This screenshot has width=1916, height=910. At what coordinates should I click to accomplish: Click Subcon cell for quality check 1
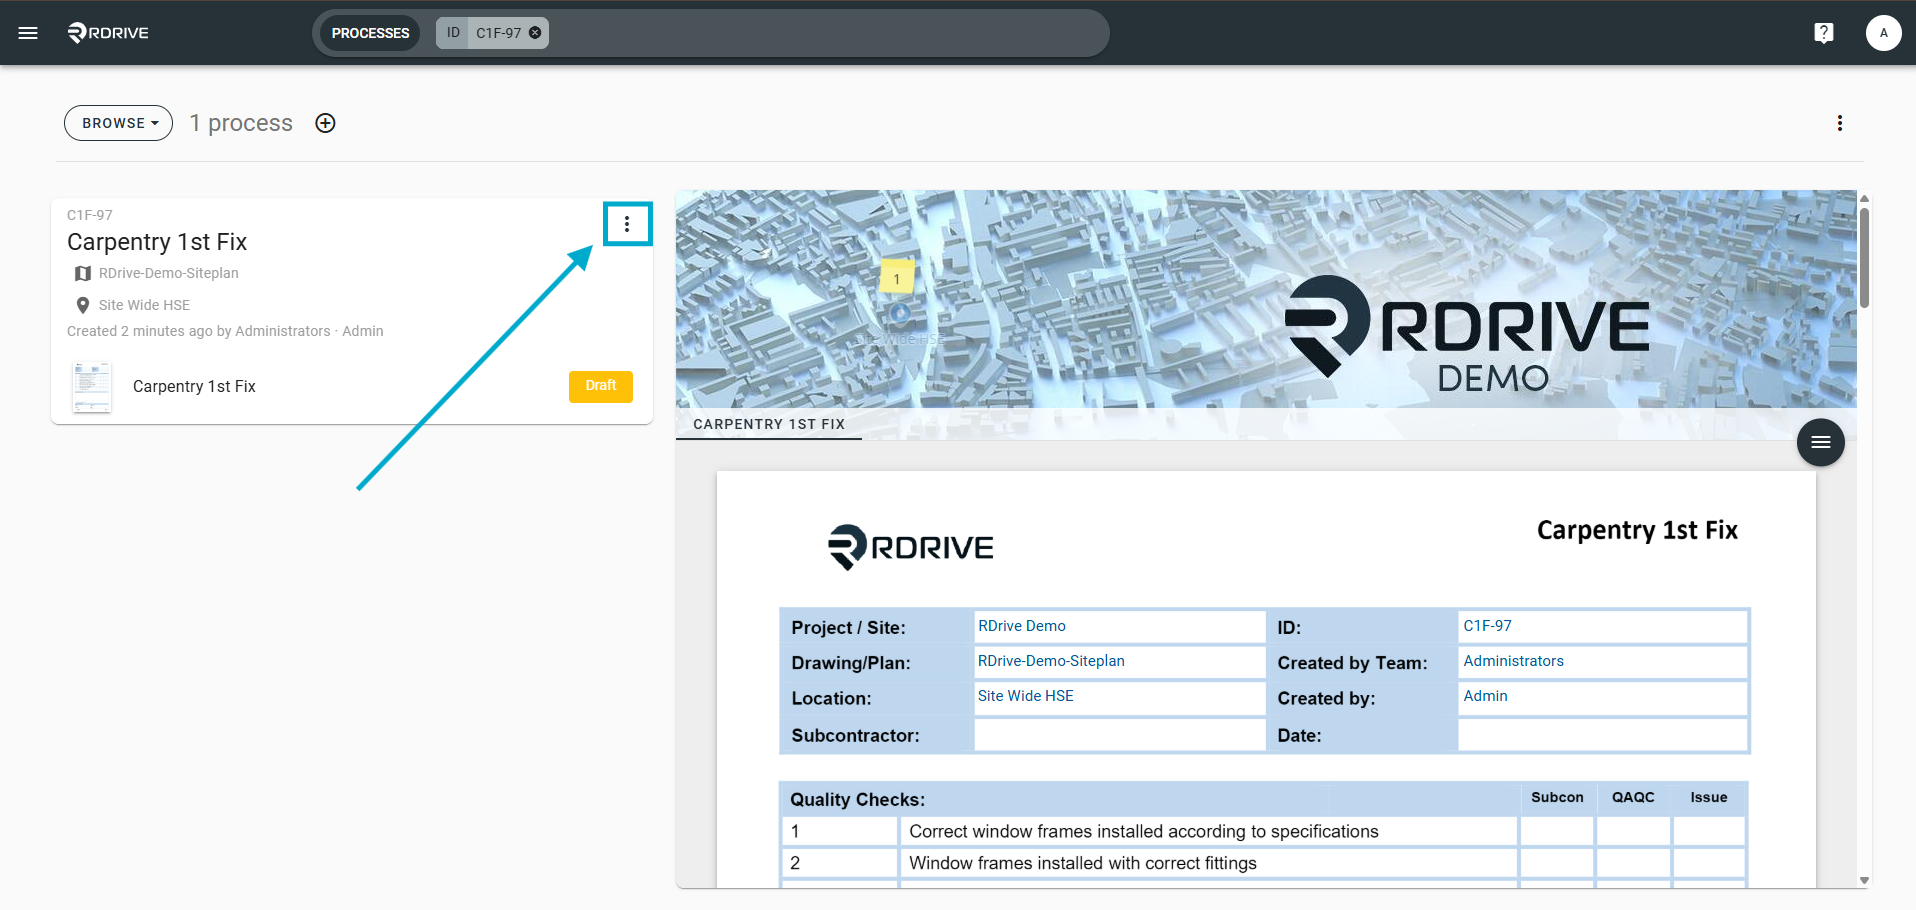pos(1557,831)
